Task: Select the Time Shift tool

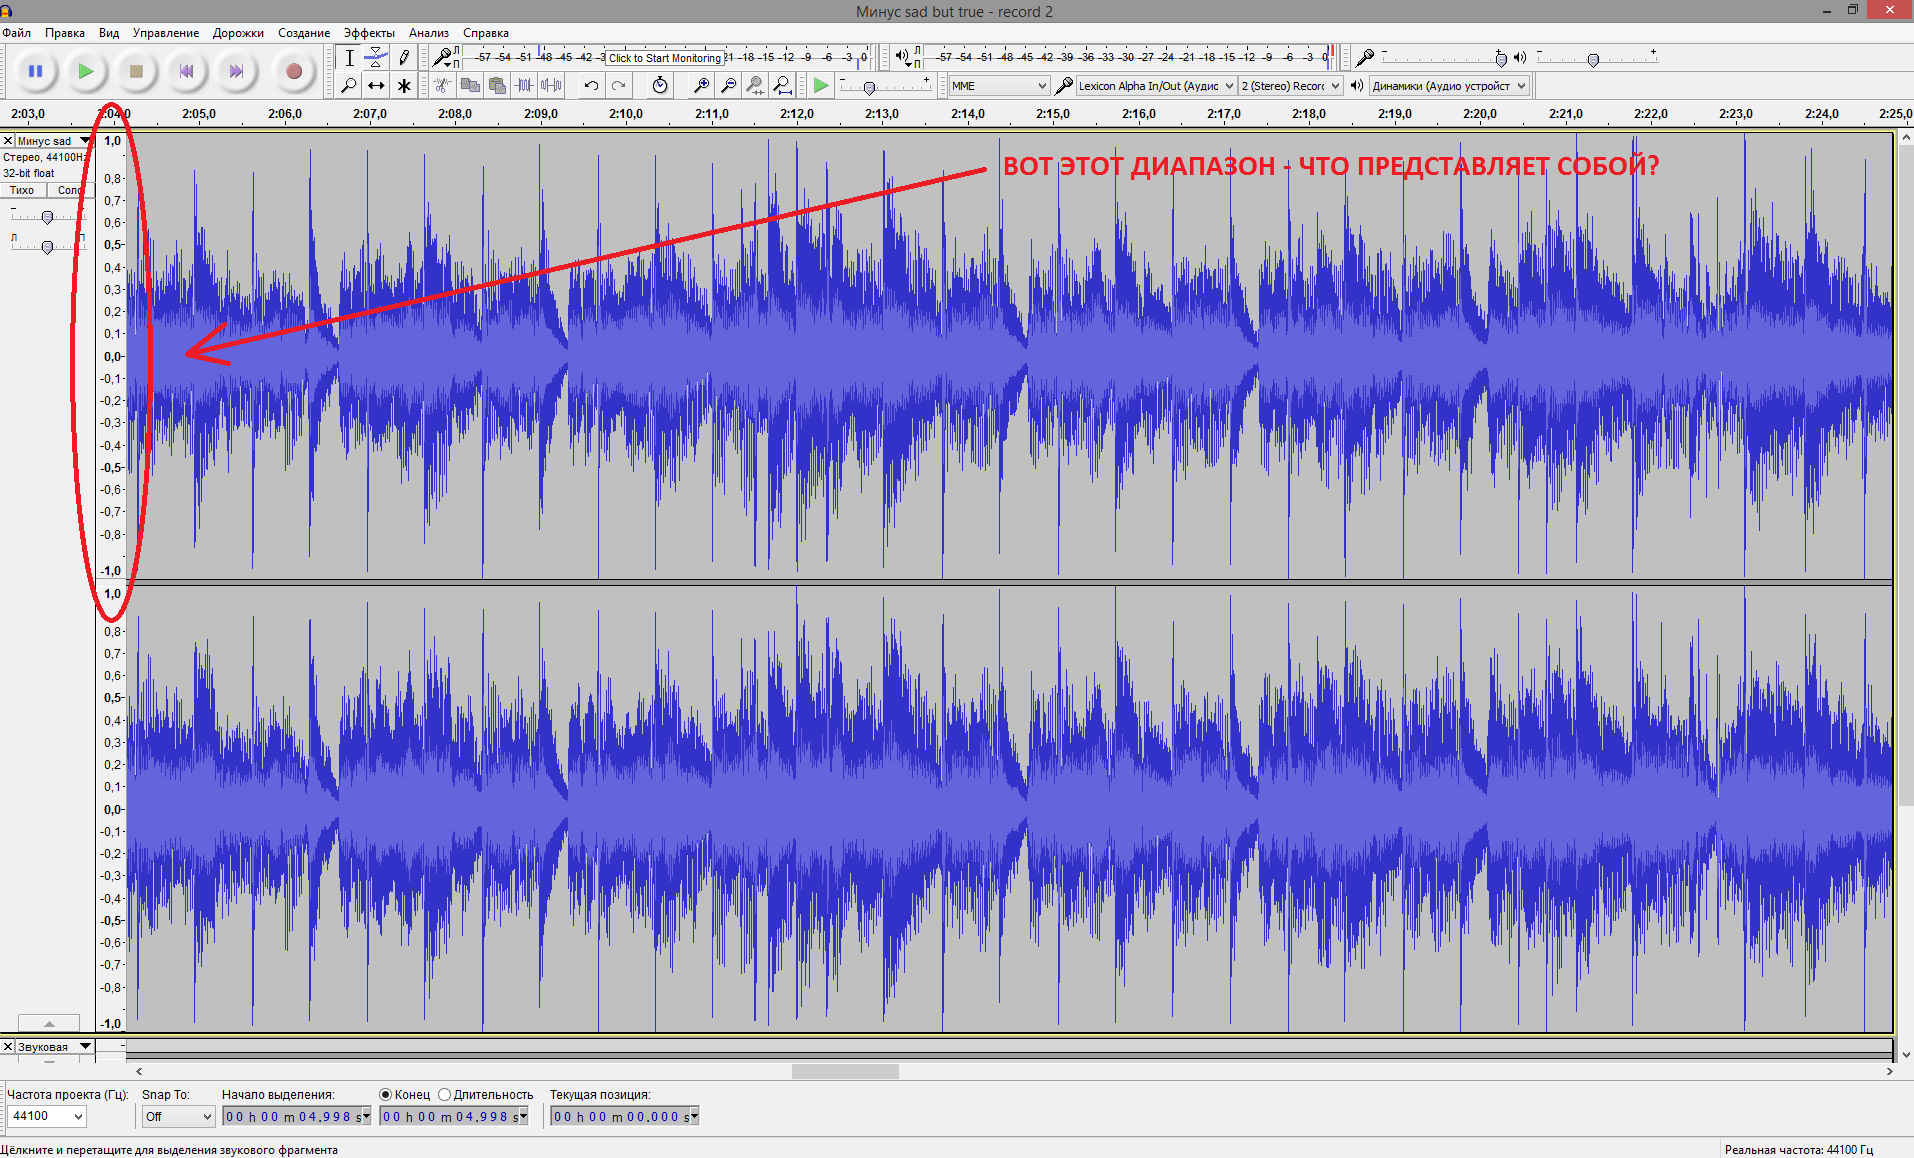Action: (376, 86)
